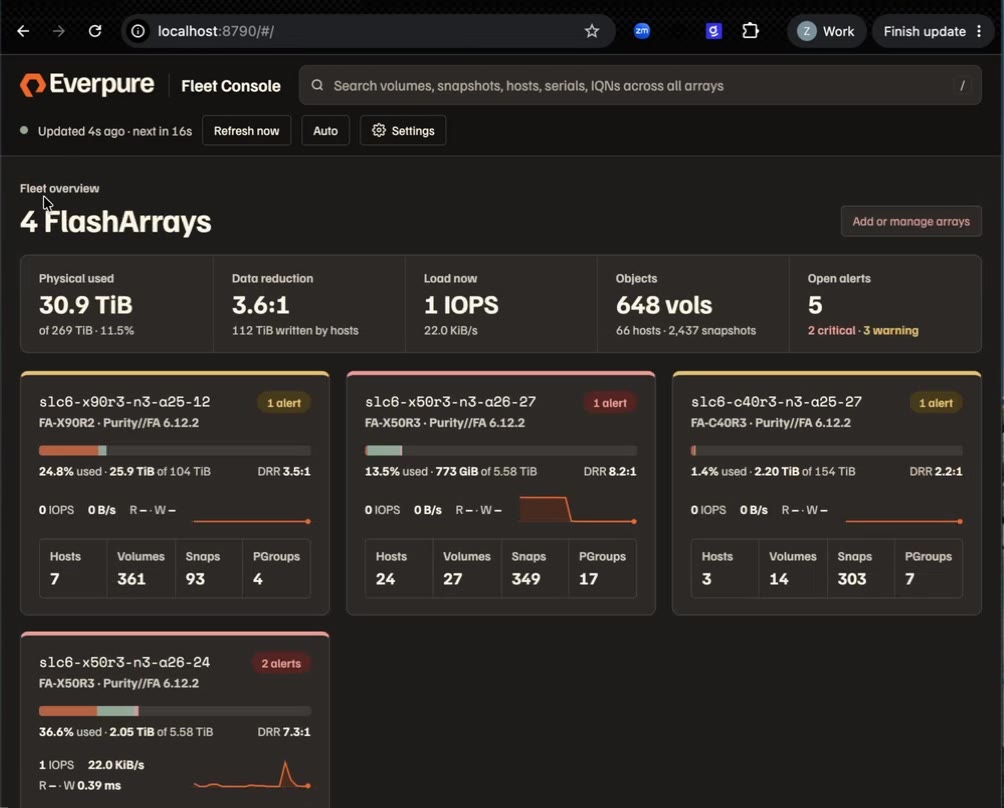The image size is (1004, 808).
Task: Click capacity bar of slc6-x50r3-n3-a26-27
Action: (501, 451)
